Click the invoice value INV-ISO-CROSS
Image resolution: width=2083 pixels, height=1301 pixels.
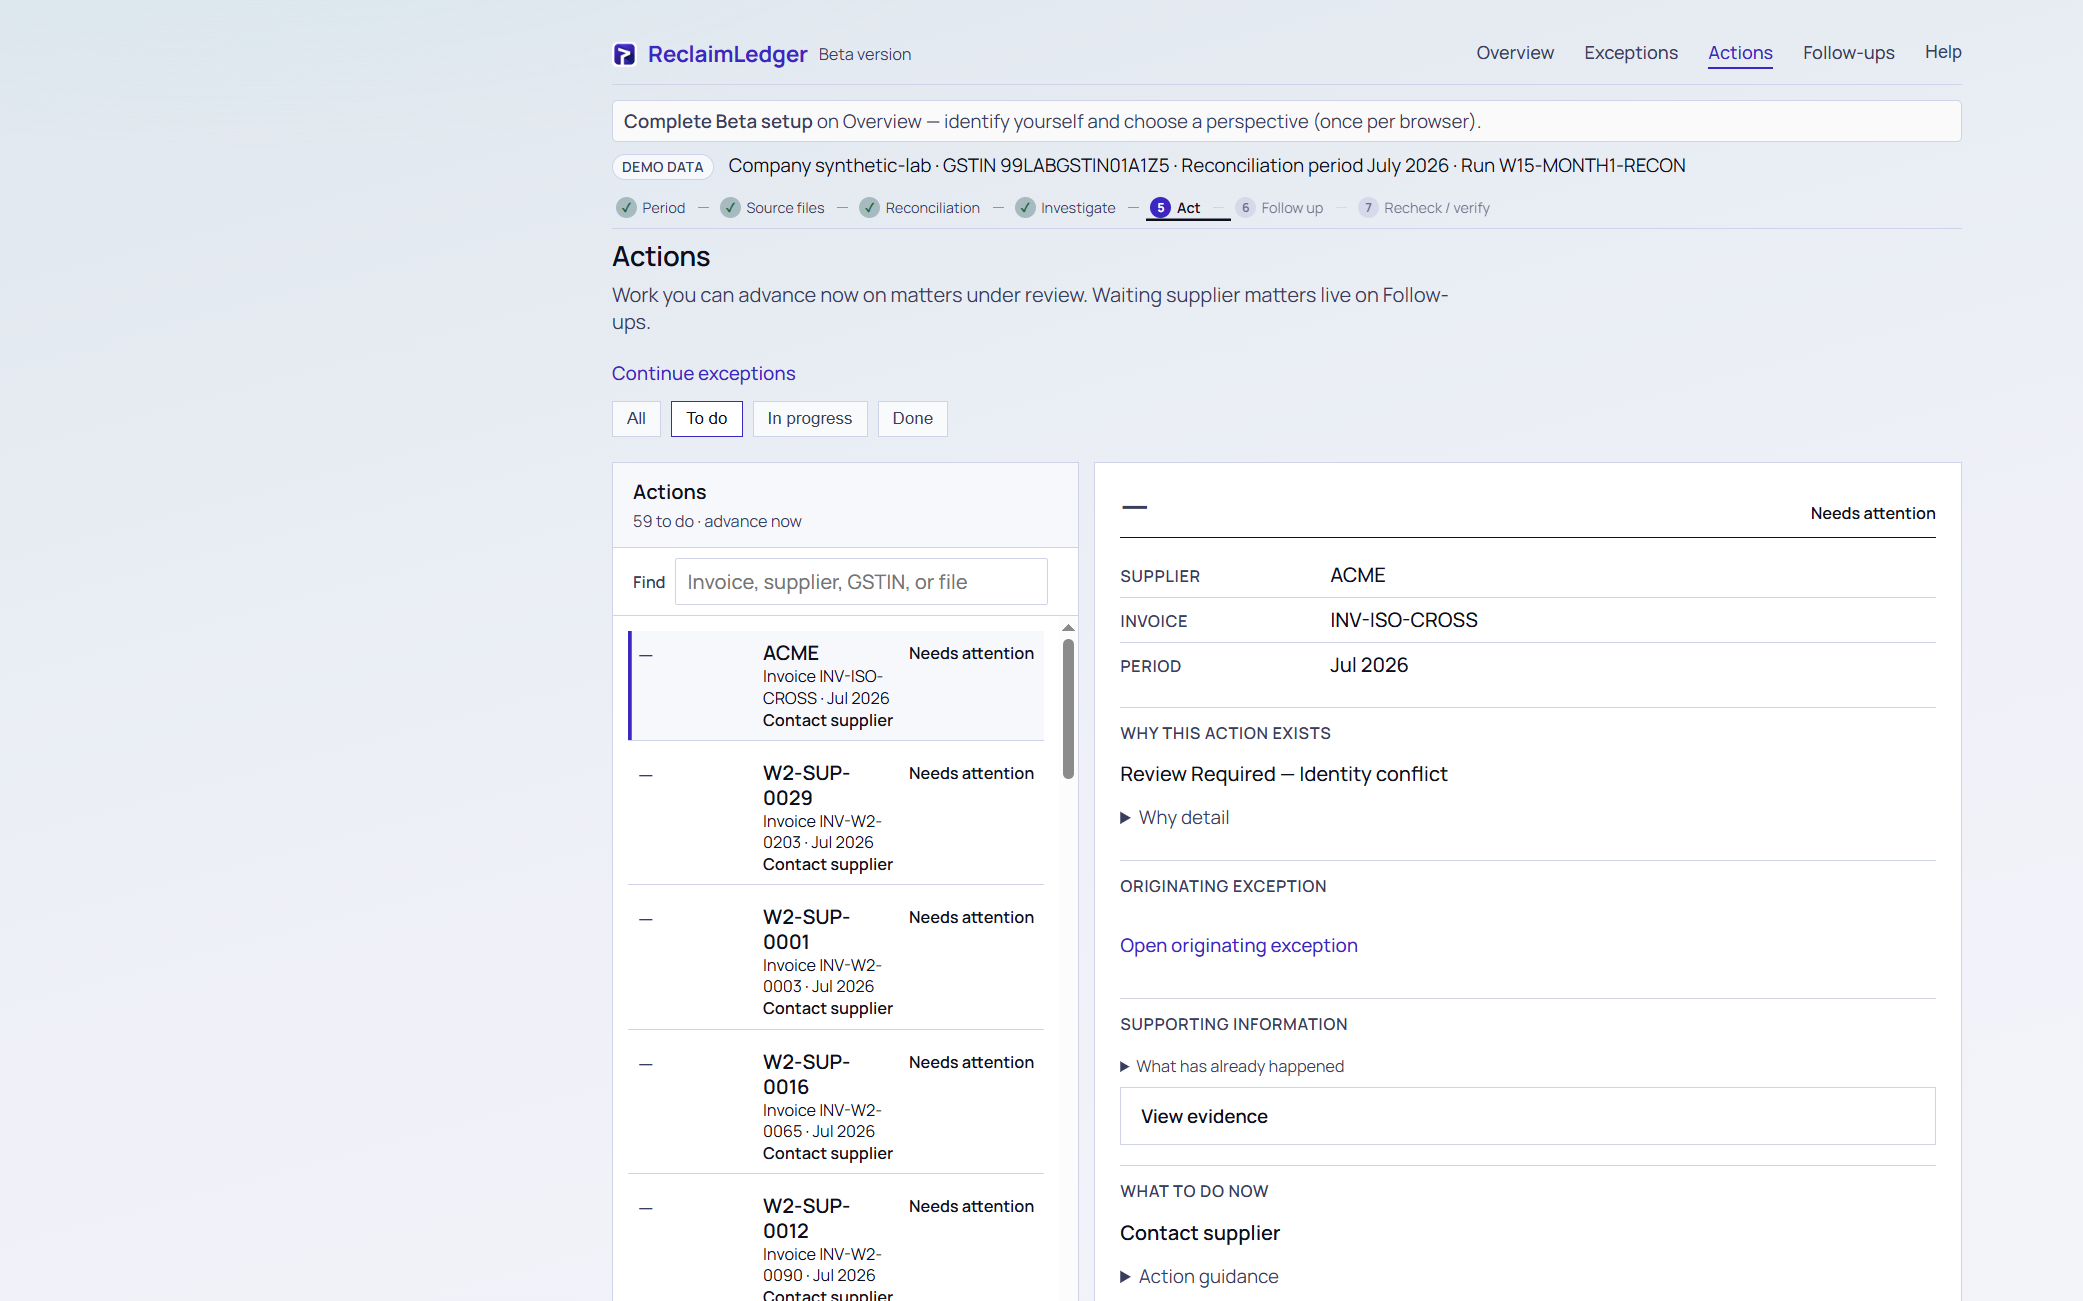click(x=1404, y=620)
